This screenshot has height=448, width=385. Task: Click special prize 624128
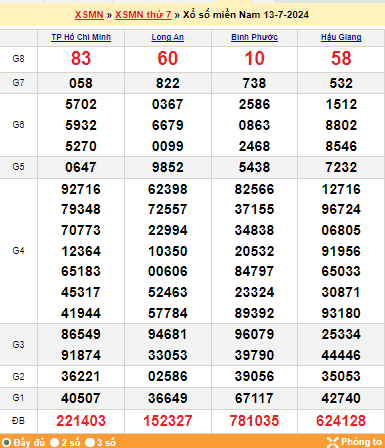point(341,421)
